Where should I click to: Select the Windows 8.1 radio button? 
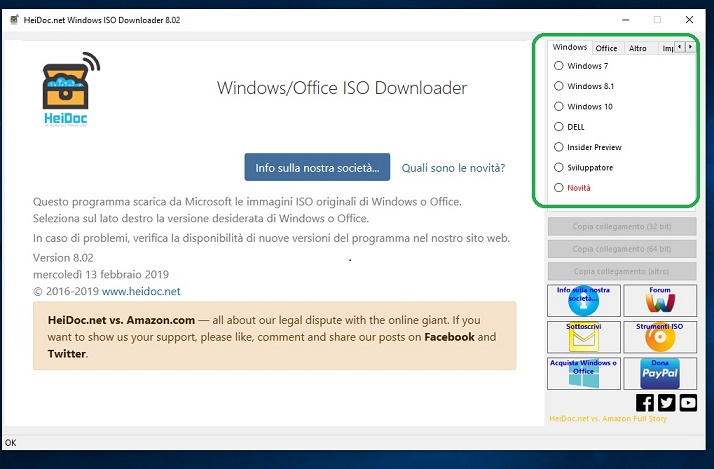tap(558, 86)
